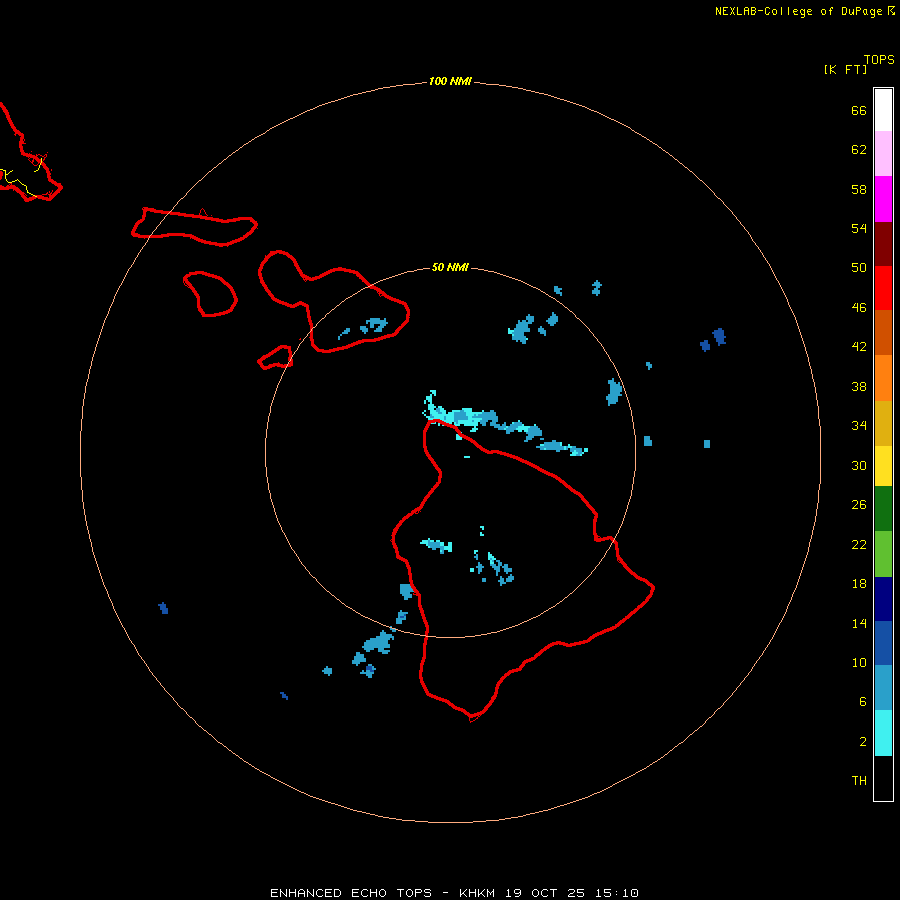Click the blue echo cluster northeast inside 50 NMI ring

tap(521, 329)
